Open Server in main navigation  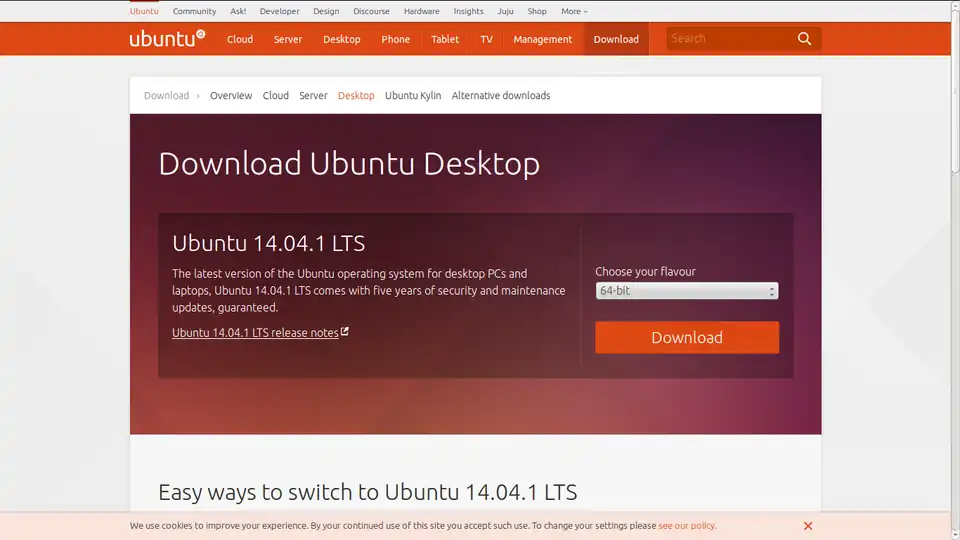288,39
